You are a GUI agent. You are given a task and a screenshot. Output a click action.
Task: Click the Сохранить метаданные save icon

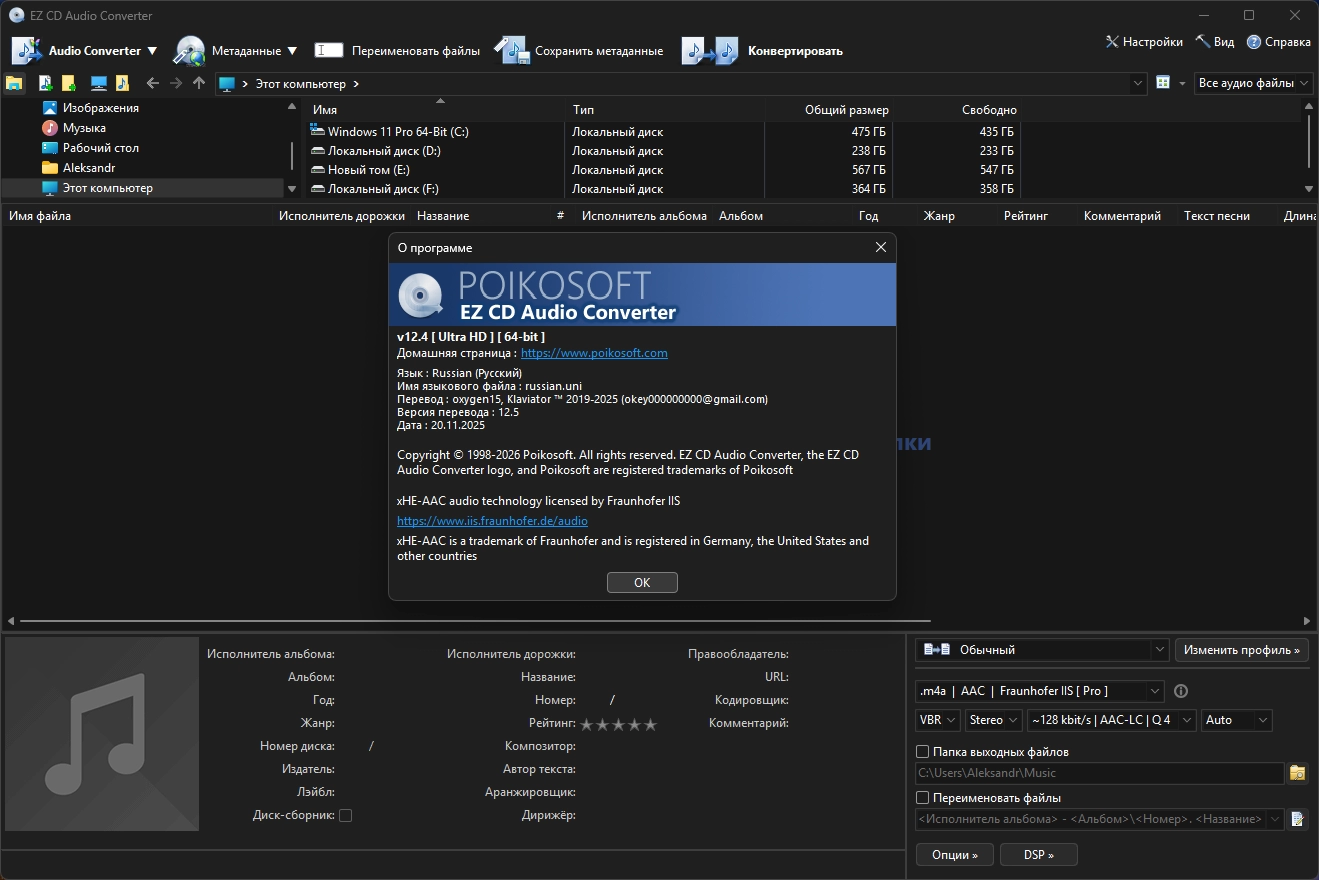511,50
